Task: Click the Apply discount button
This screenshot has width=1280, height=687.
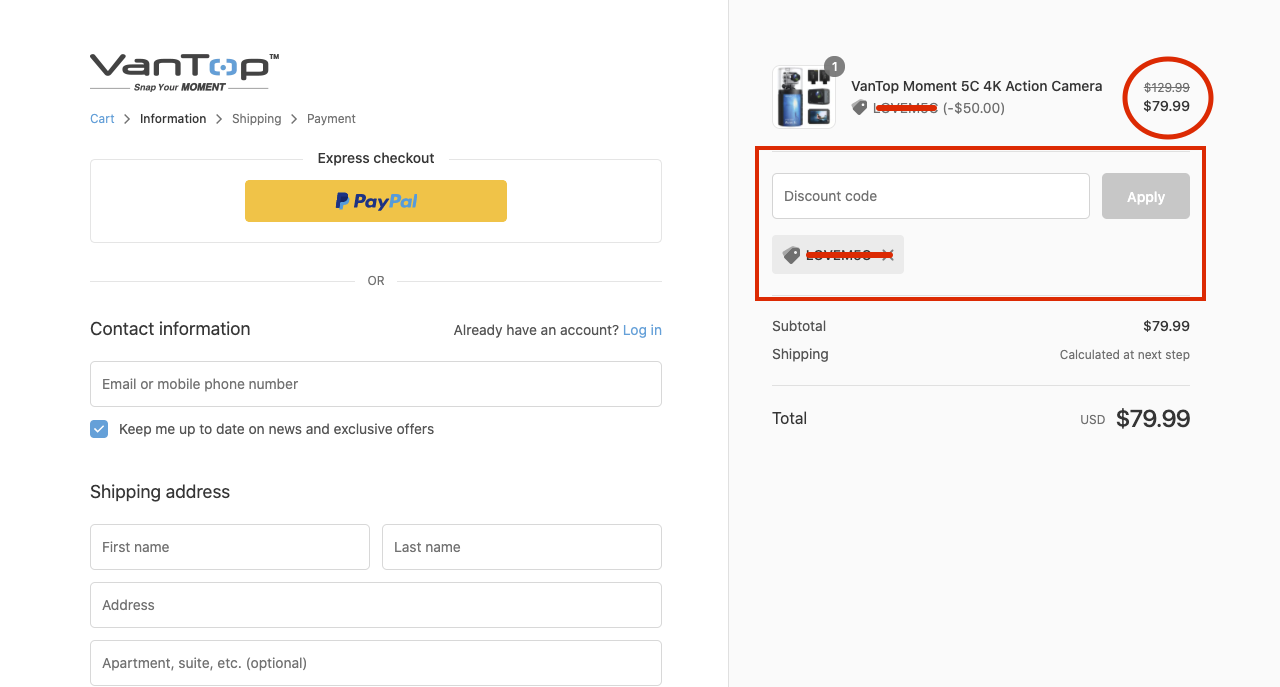Action: coord(1146,196)
